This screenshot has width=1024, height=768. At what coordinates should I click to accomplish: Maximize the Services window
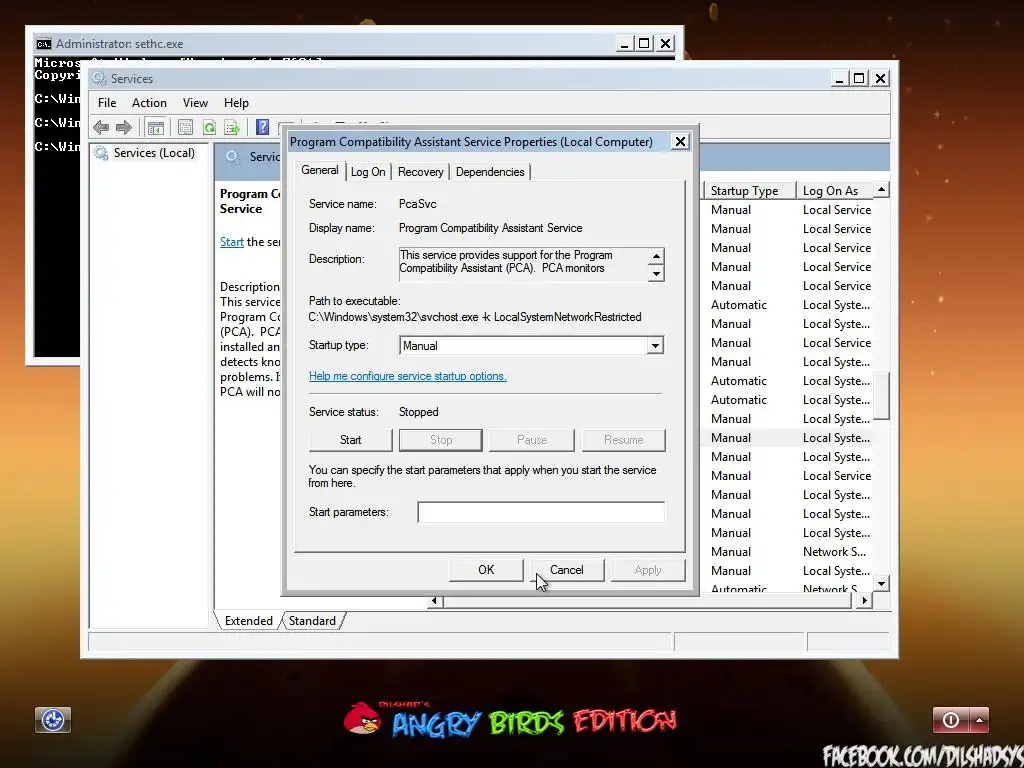pyautogui.click(x=859, y=78)
